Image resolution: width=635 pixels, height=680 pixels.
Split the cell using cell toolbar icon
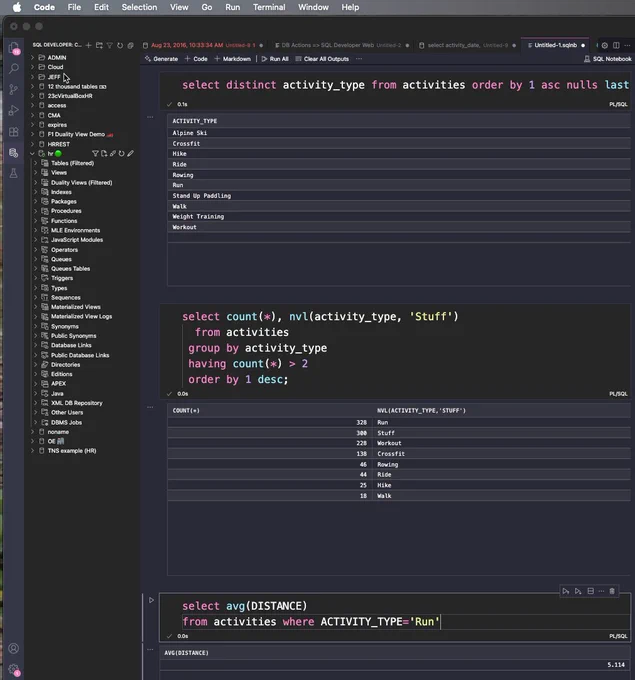tap(590, 591)
